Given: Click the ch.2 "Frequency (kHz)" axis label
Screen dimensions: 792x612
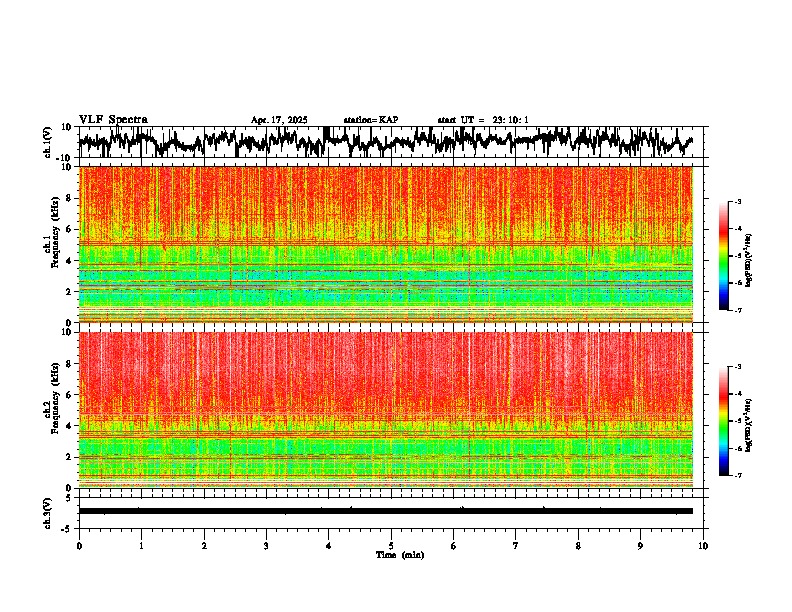Looking at the screenshot, I should [x=55, y=398].
